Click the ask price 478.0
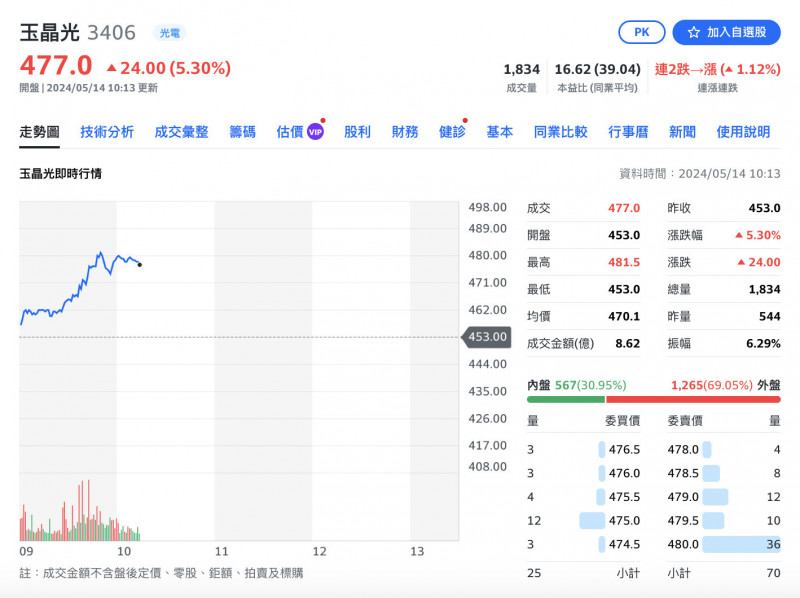The height and width of the screenshot is (598, 800). (683, 450)
